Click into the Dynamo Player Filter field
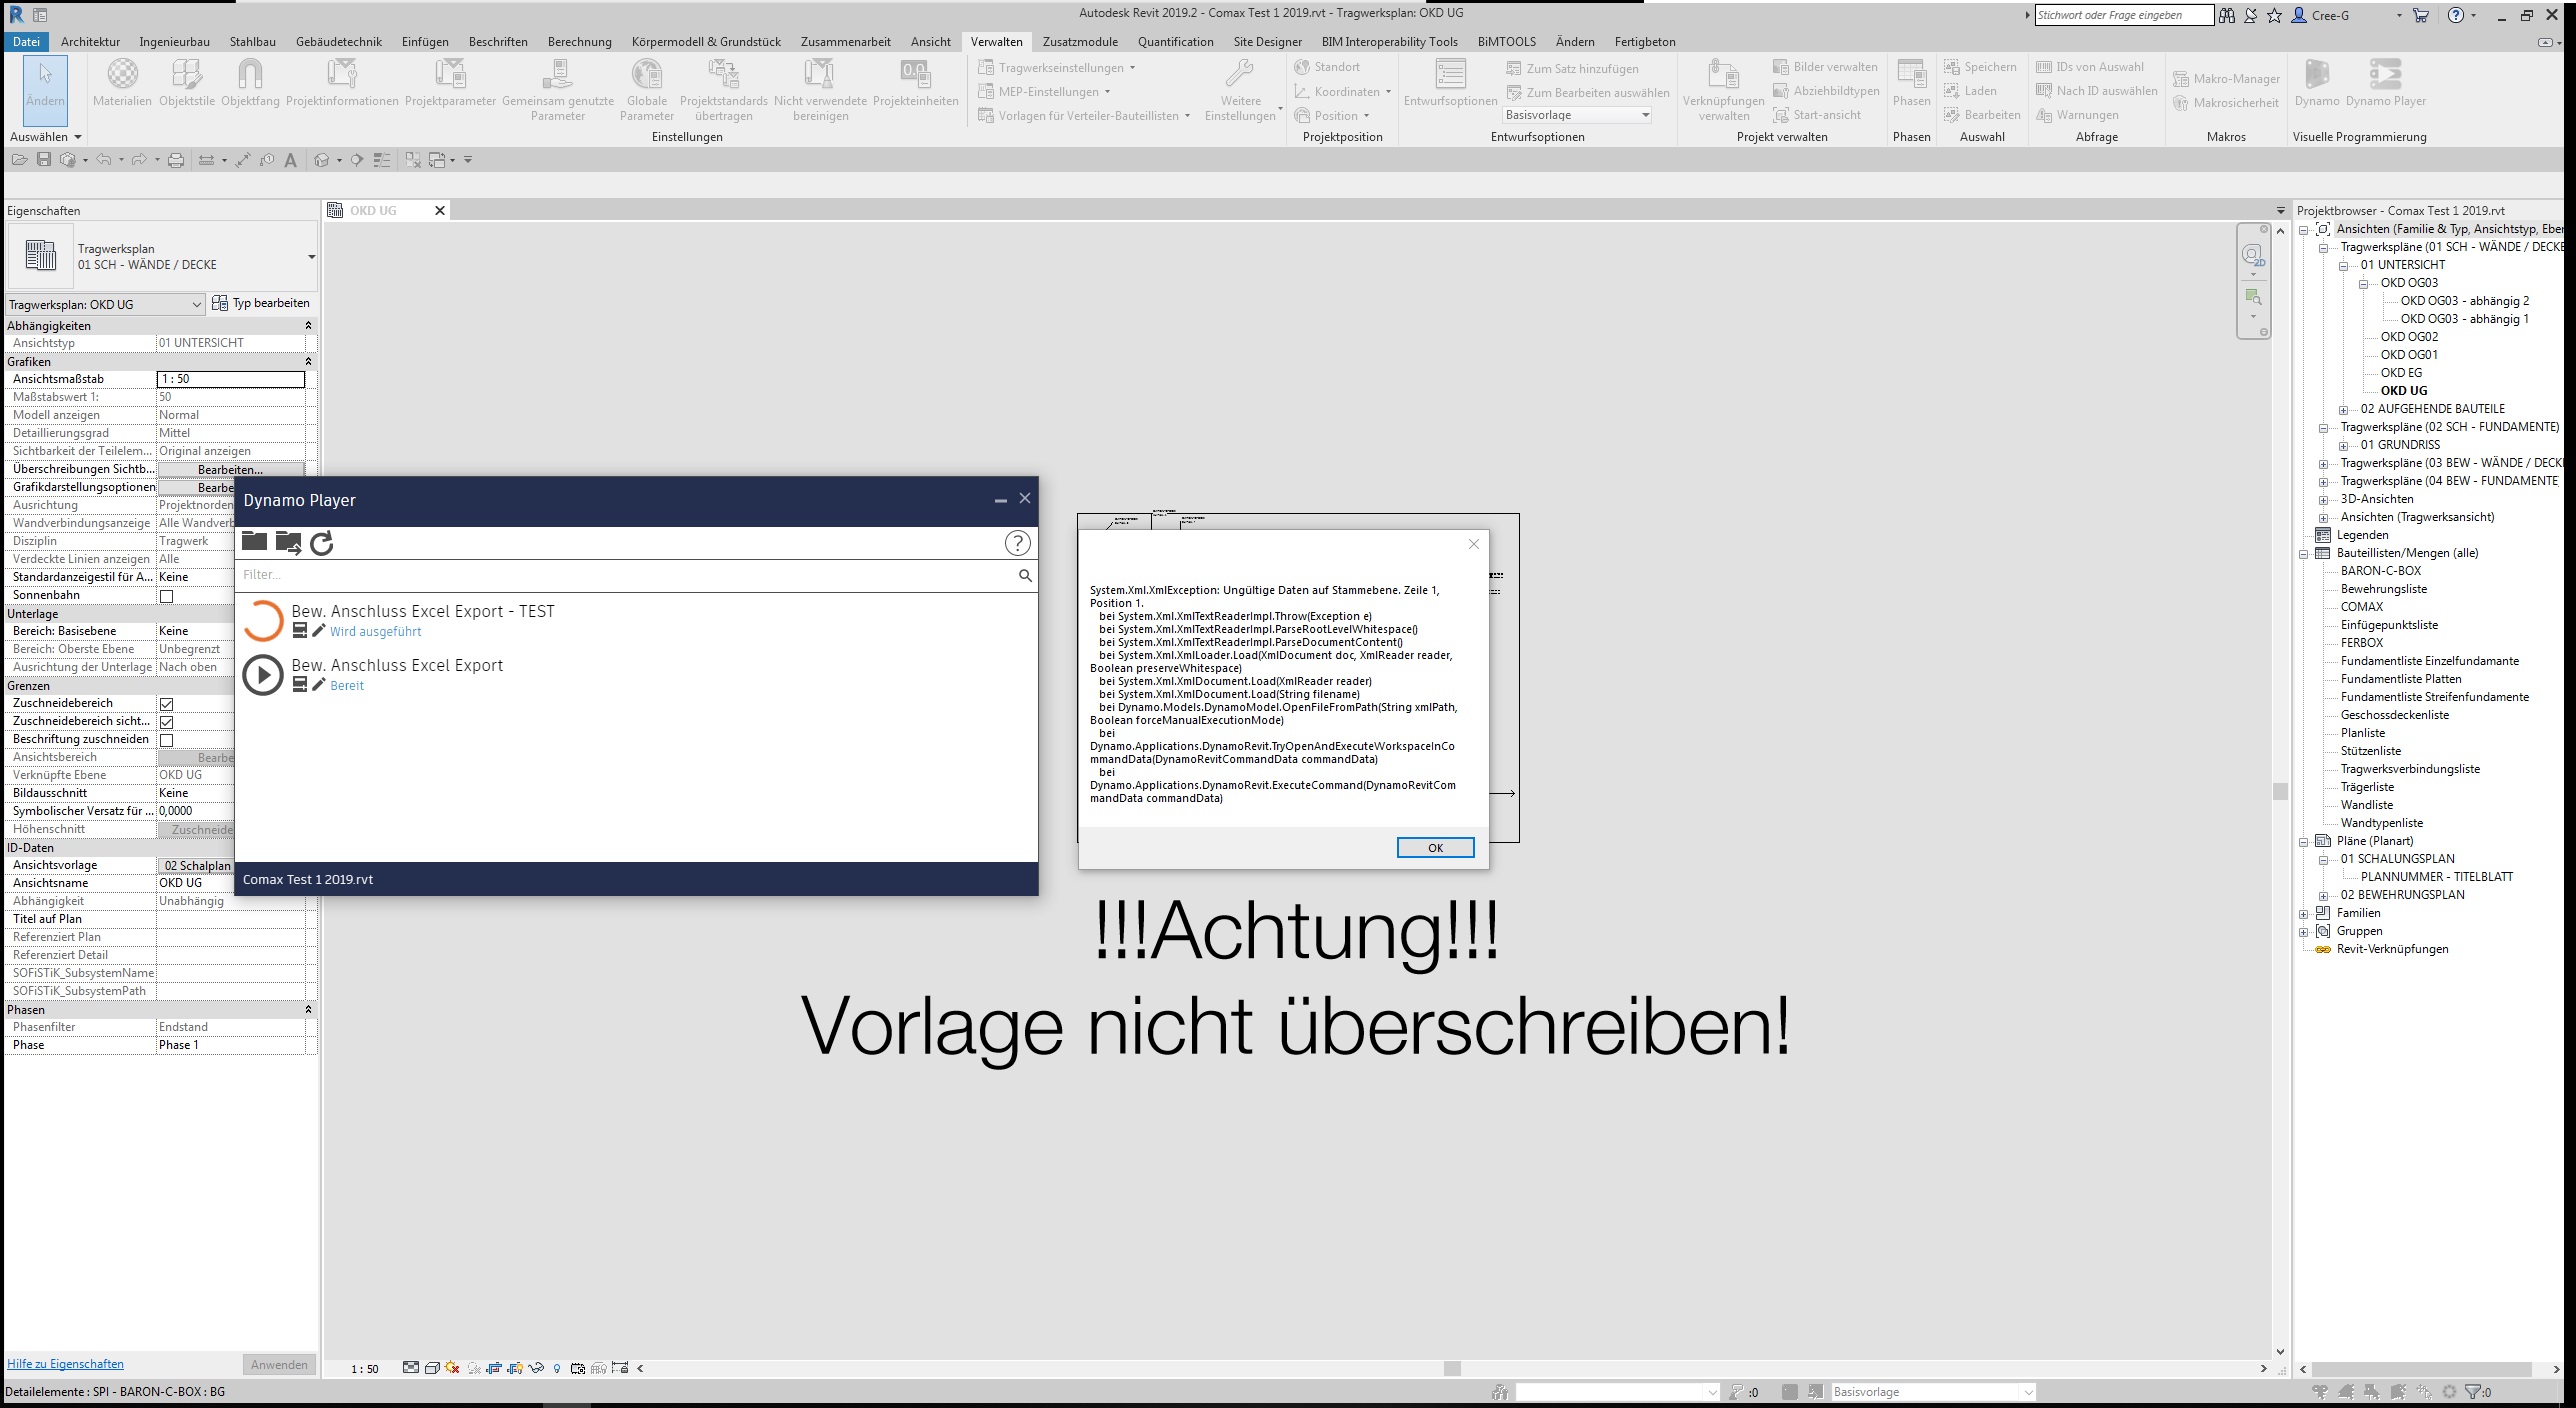 pos(625,575)
